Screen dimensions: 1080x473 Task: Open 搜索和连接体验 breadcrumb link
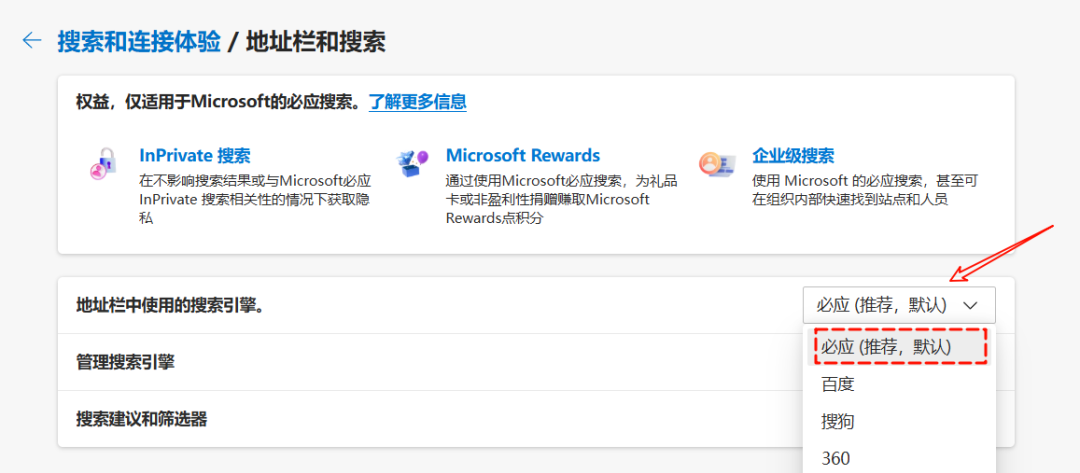139,41
